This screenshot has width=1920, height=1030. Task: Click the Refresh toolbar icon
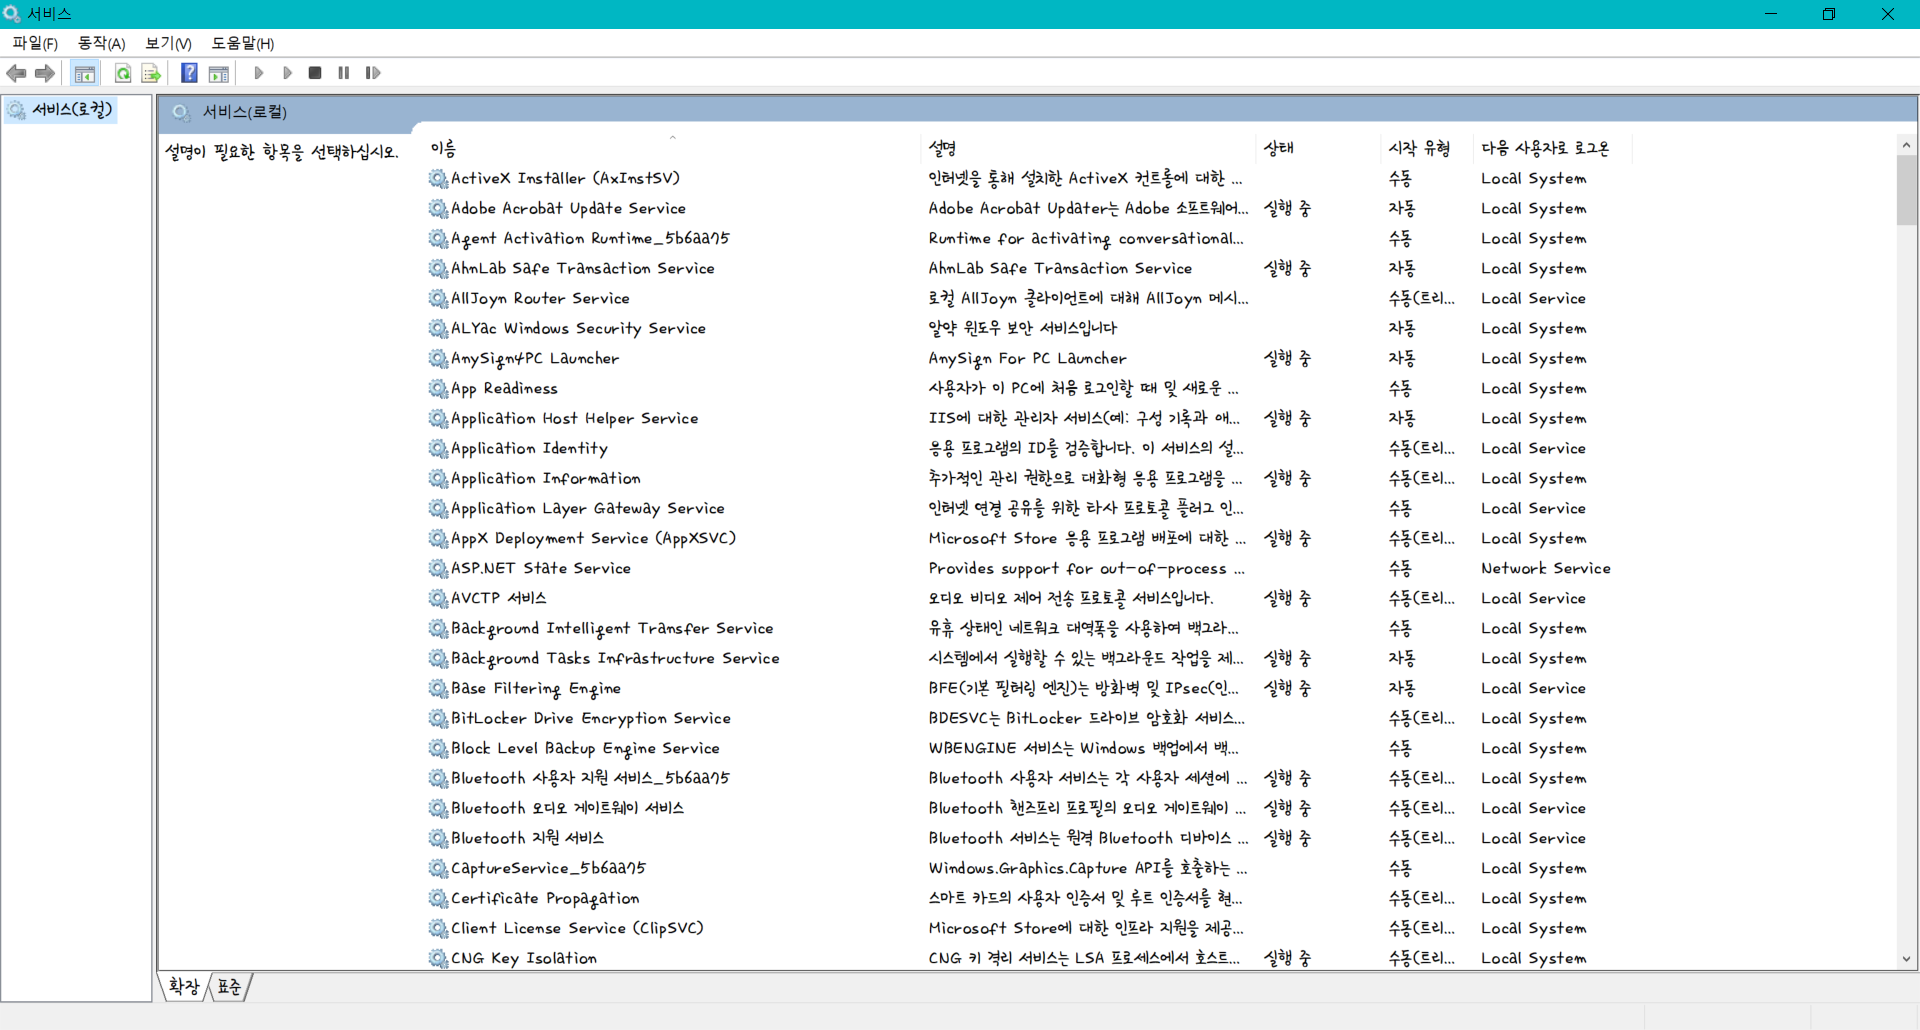123,73
